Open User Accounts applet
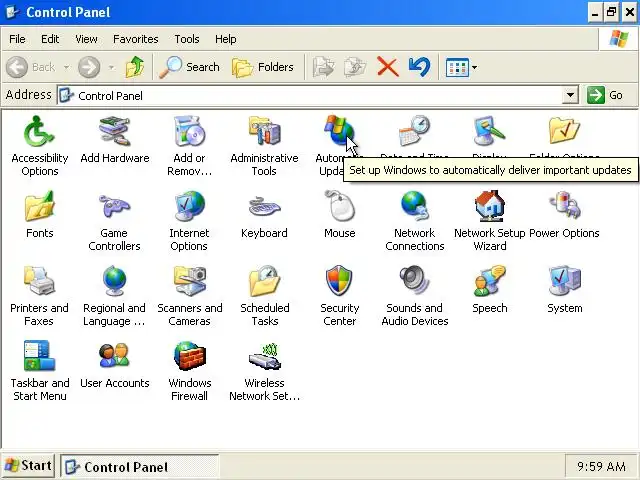 click(115, 356)
